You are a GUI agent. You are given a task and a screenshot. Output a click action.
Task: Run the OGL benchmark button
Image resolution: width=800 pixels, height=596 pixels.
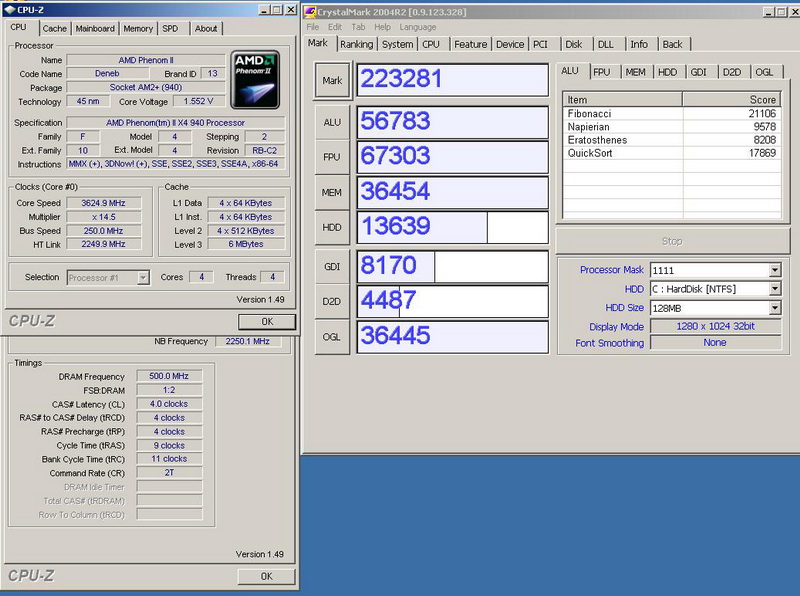(332, 337)
